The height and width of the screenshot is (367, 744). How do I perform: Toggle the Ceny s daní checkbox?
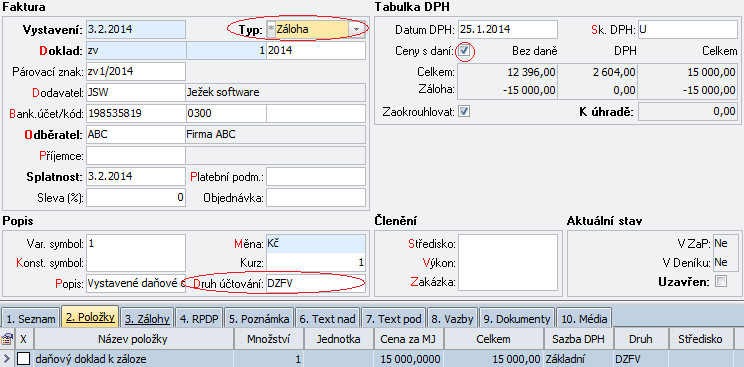click(x=465, y=50)
